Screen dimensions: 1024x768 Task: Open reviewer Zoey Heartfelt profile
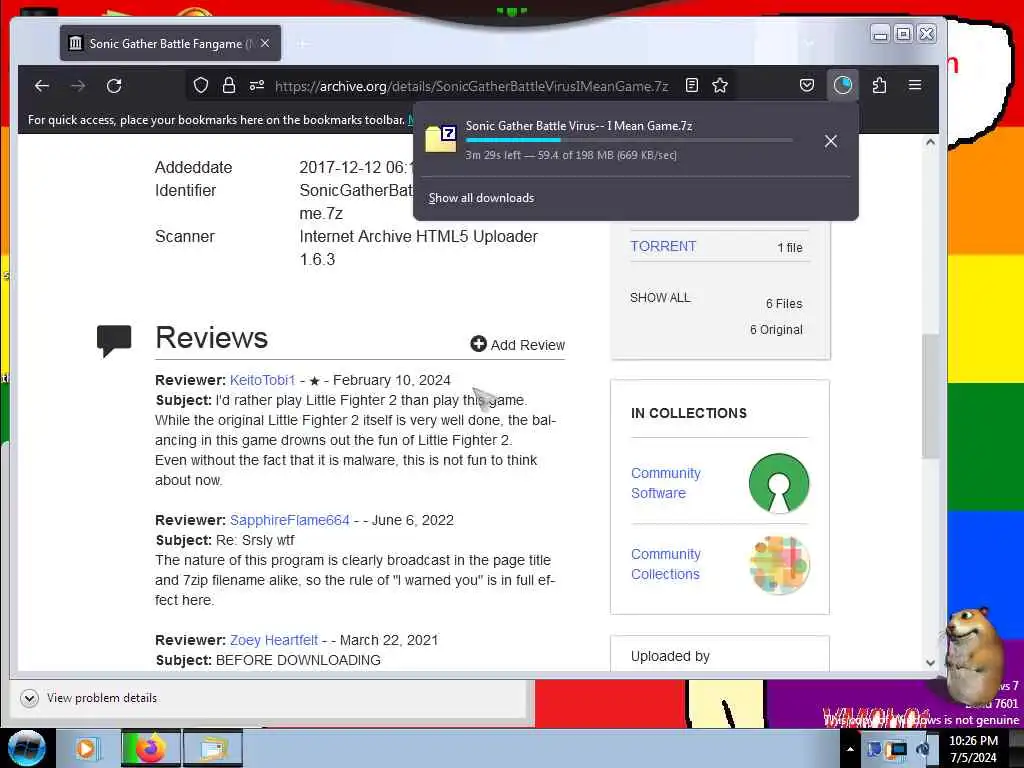(x=274, y=640)
